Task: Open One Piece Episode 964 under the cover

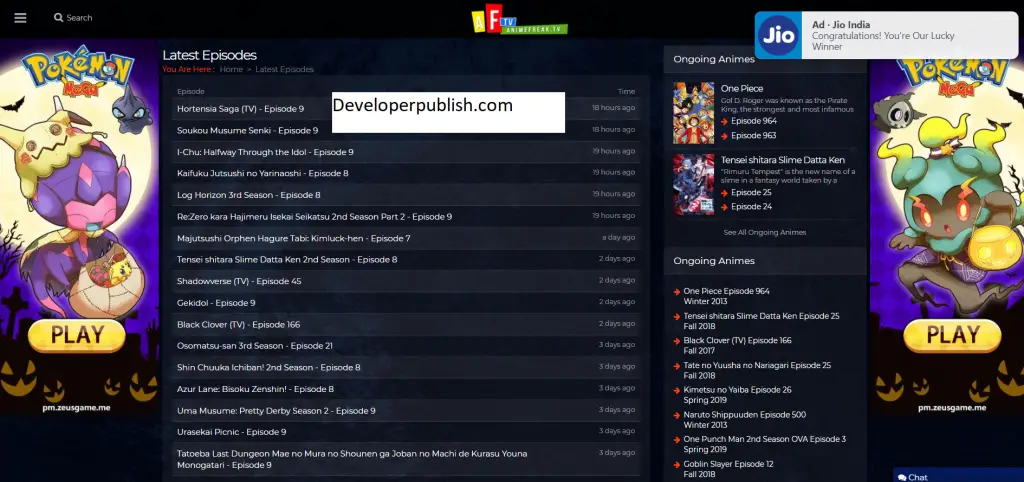Action: click(x=754, y=121)
